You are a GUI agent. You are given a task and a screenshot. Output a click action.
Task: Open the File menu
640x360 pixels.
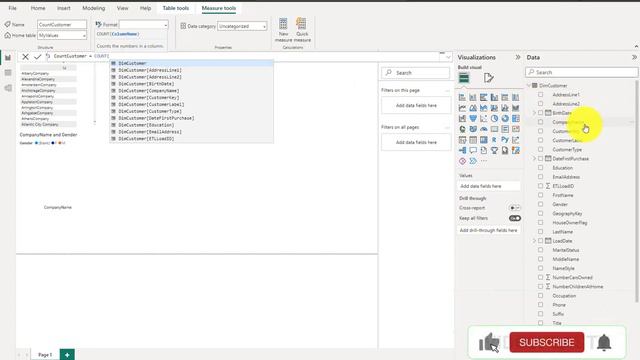pos(13,8)
